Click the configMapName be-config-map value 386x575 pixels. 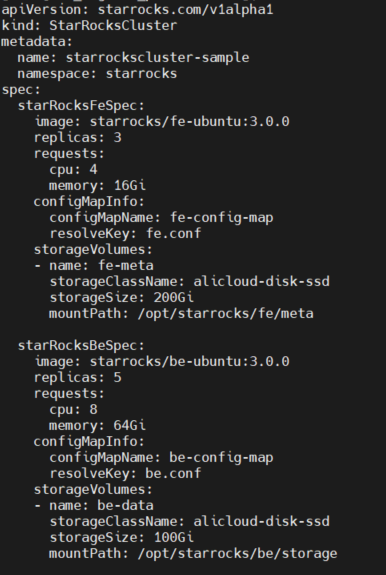pos(221,458)
